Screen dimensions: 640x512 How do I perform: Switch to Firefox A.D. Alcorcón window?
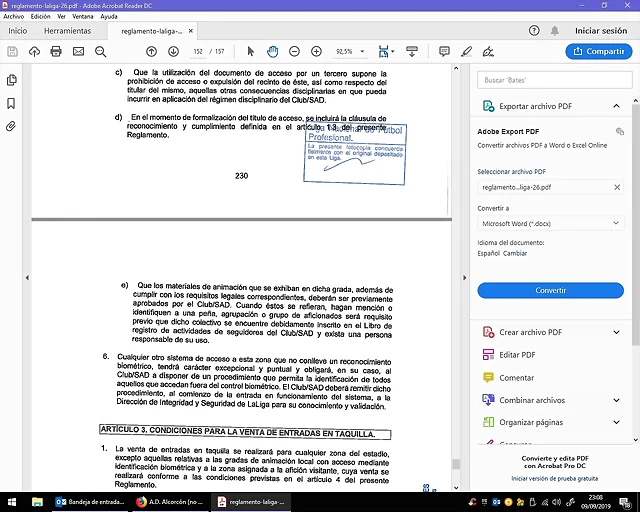[x=171, y=502]
